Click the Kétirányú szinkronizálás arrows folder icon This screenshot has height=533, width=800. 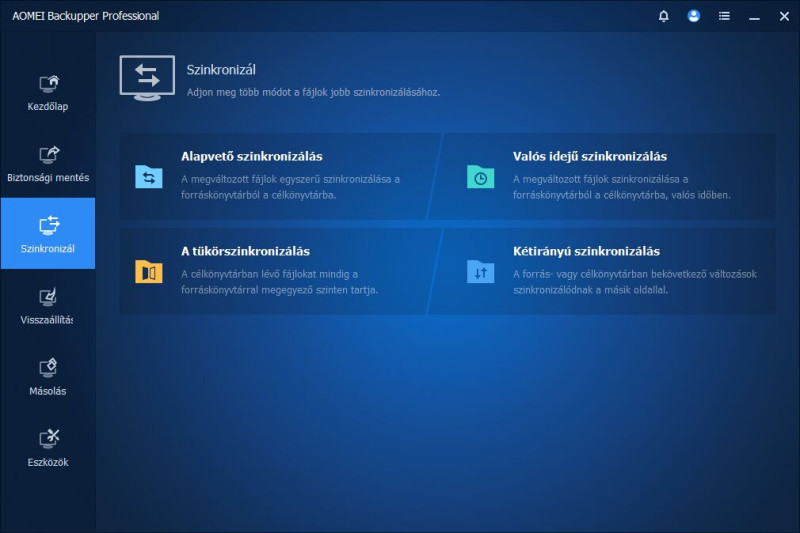coord(480,272)
